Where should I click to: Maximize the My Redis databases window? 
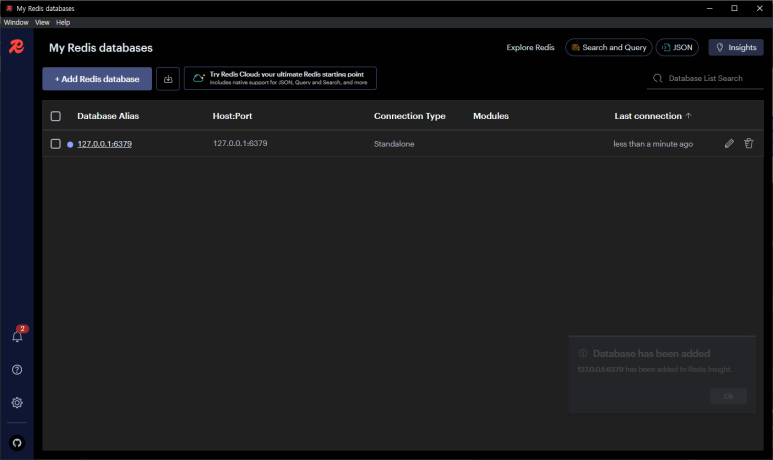tap(734, 8)
